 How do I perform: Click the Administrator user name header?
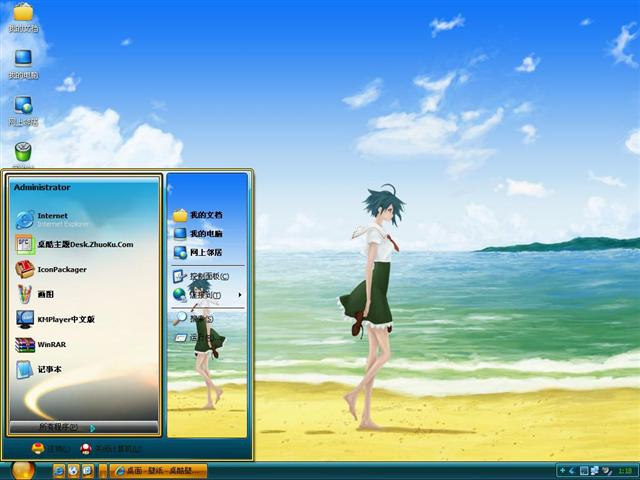tap(42, 187)
